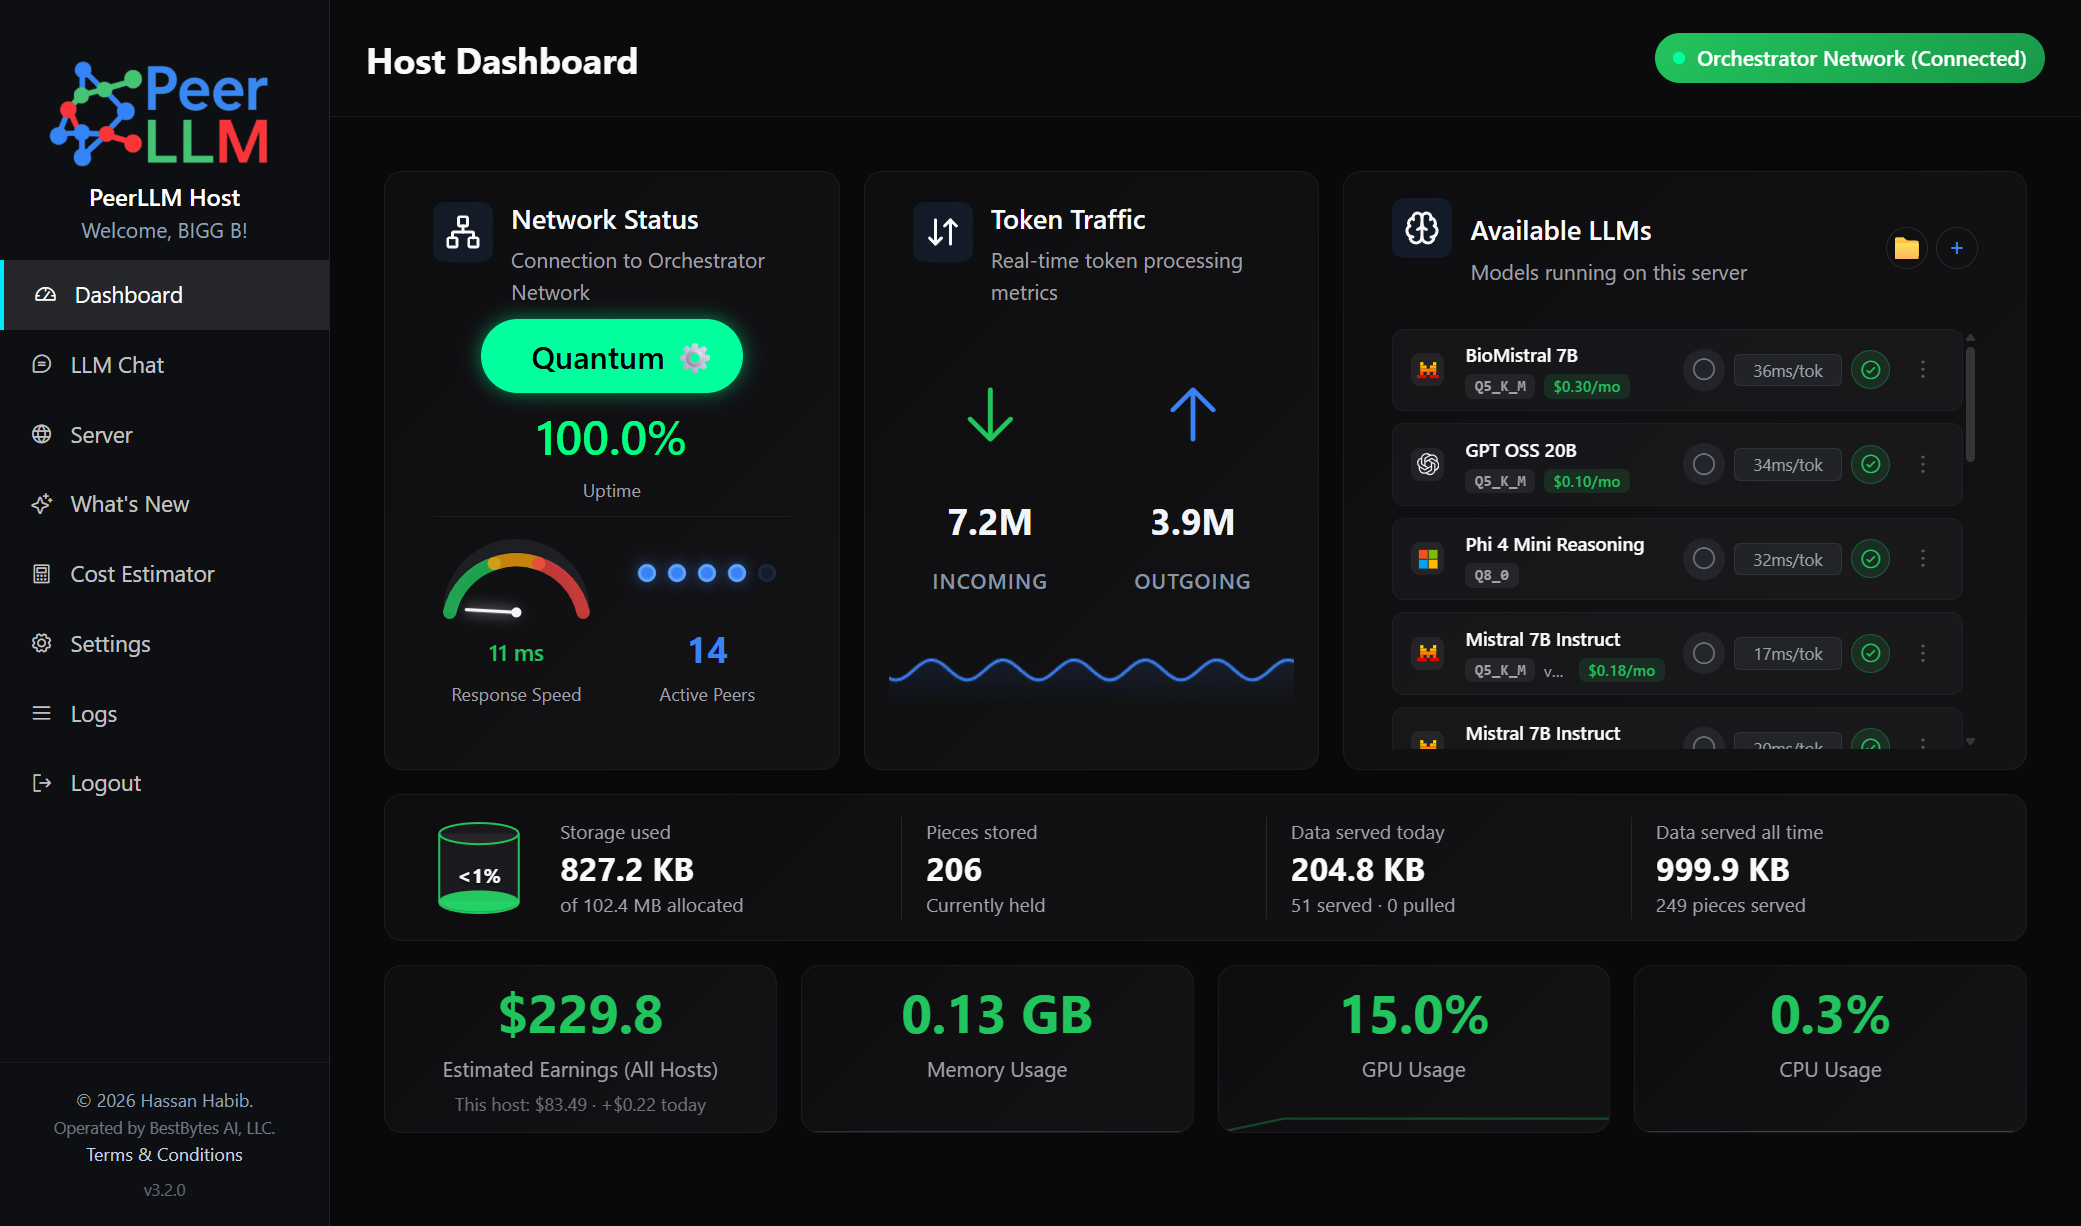Screen dimensions: 2081x1226
Task: Click the active peers dots indicator
Action: pos(707,573)
